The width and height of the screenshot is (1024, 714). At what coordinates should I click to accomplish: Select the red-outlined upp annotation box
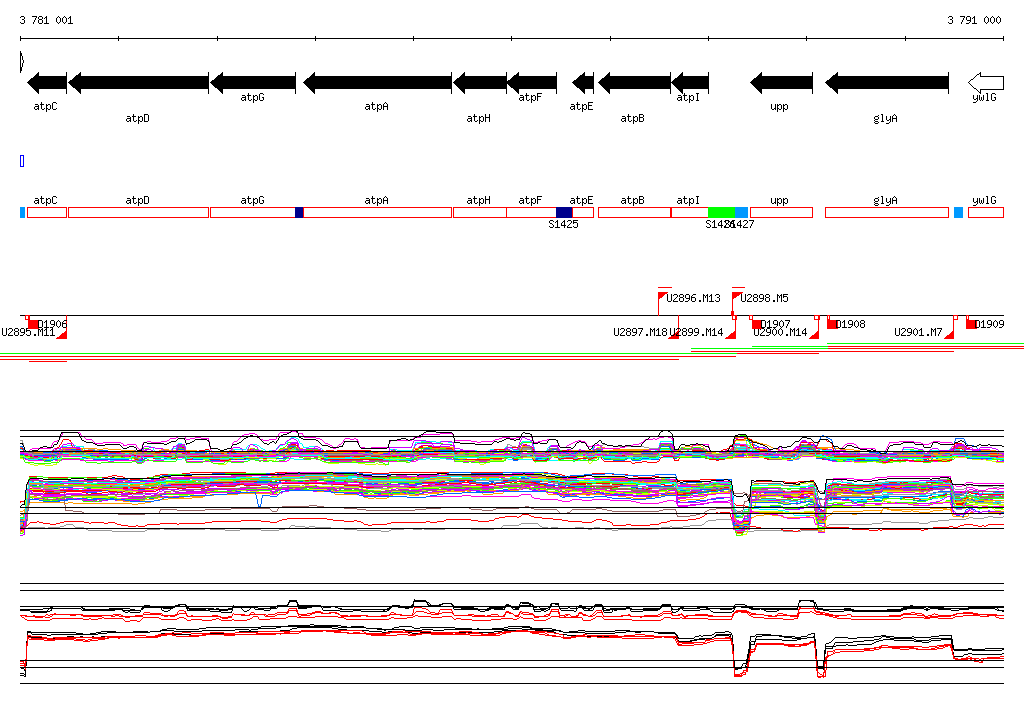coord(782,212)
